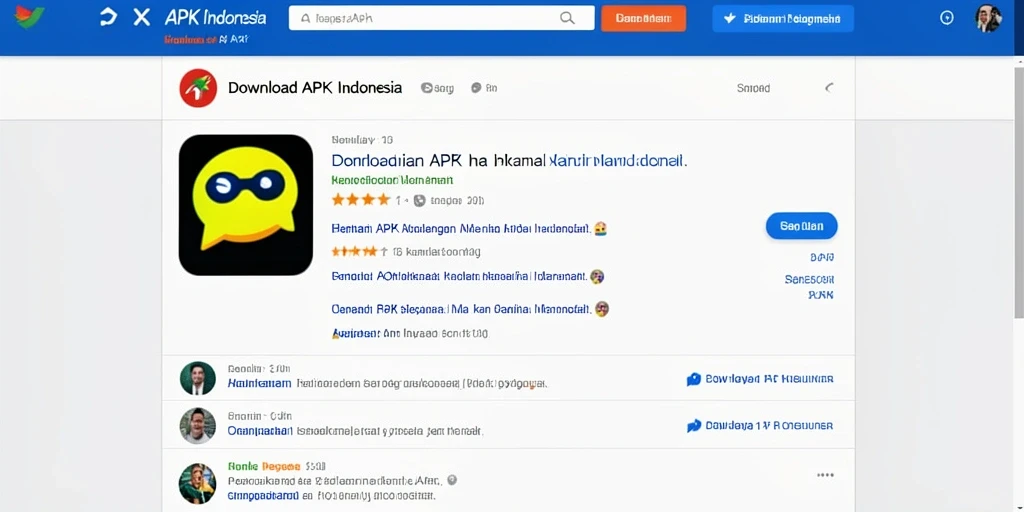Viewport: 1024px width, 512px height.
Task: Click the "BPR" link below the blue pill button
Action: click(x=822, y=257)
